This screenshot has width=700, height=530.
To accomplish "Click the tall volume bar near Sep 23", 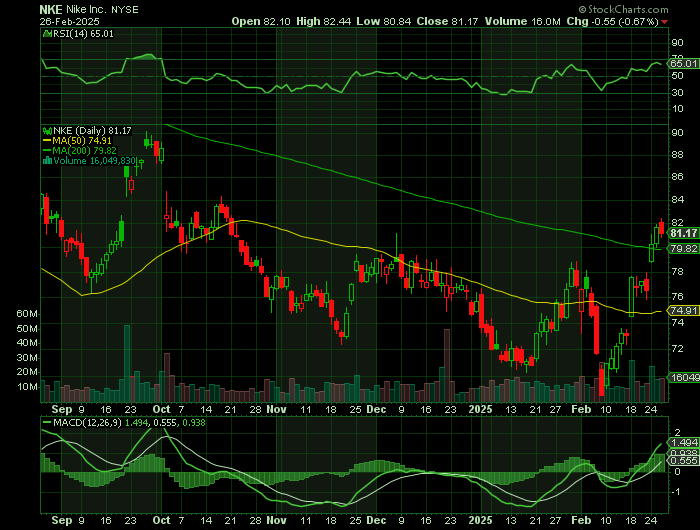I will 127,363.
